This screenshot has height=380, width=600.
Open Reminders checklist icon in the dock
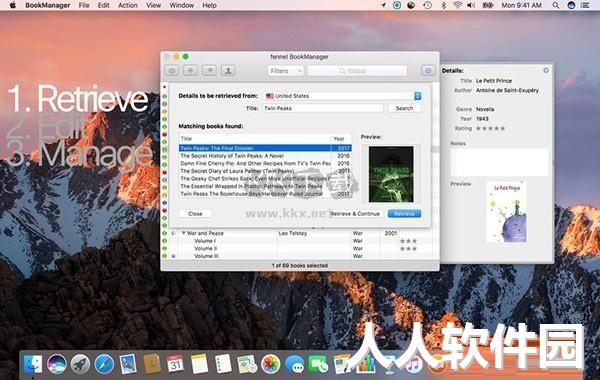(x=223, y=364)
